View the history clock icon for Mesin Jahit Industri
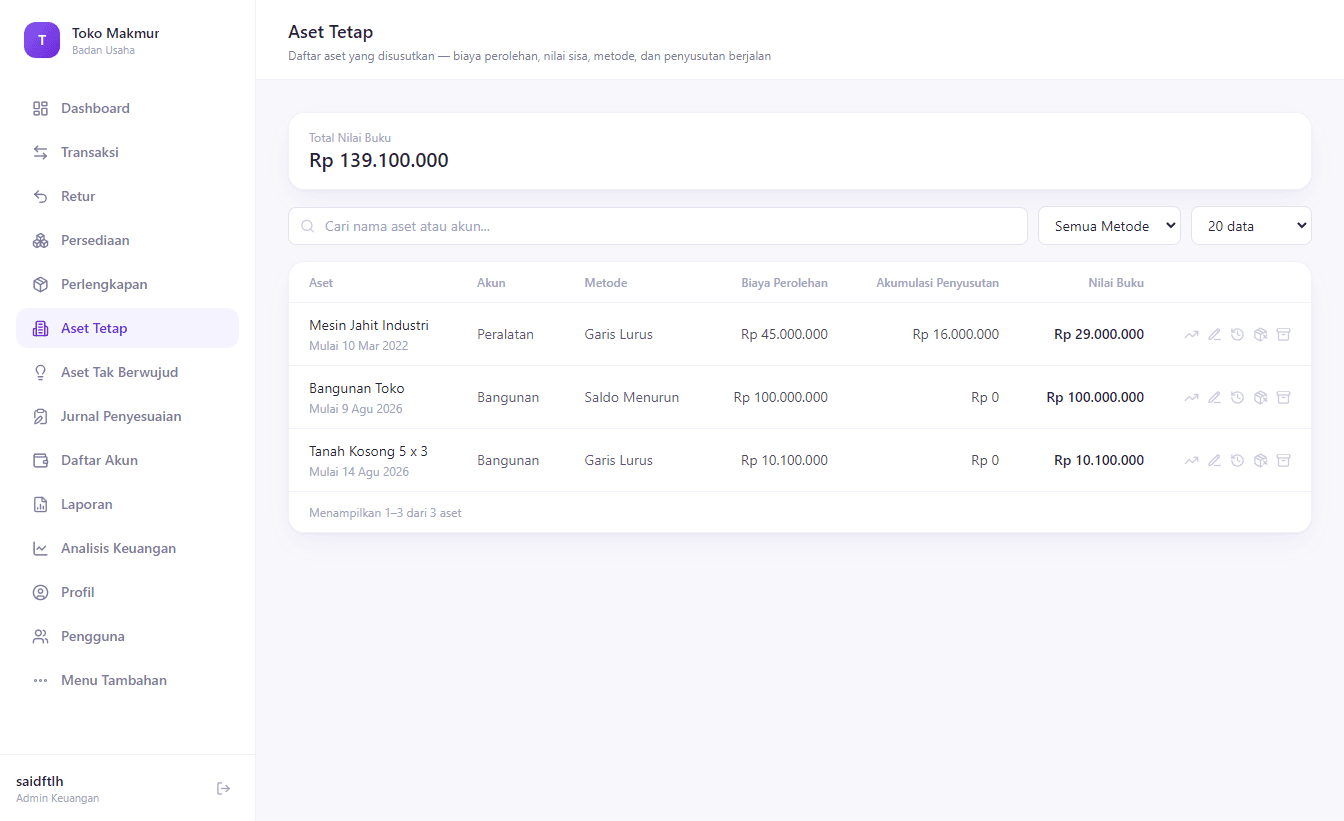This screenshot has height=821, width=1344. click(x=1237, y=335)
